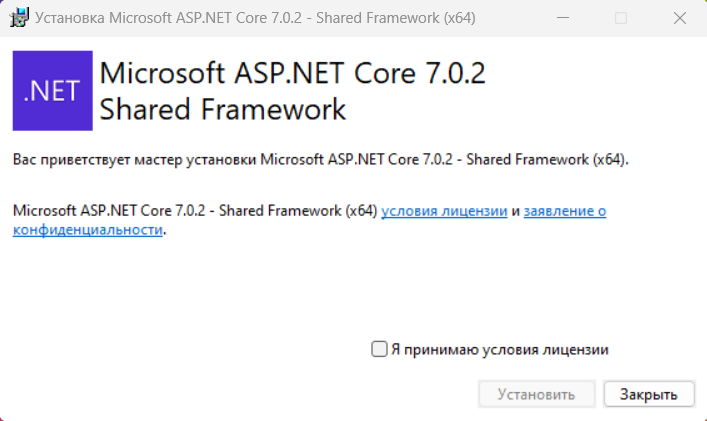Click the '(x64)' text in the title bar

pos(459,18)
